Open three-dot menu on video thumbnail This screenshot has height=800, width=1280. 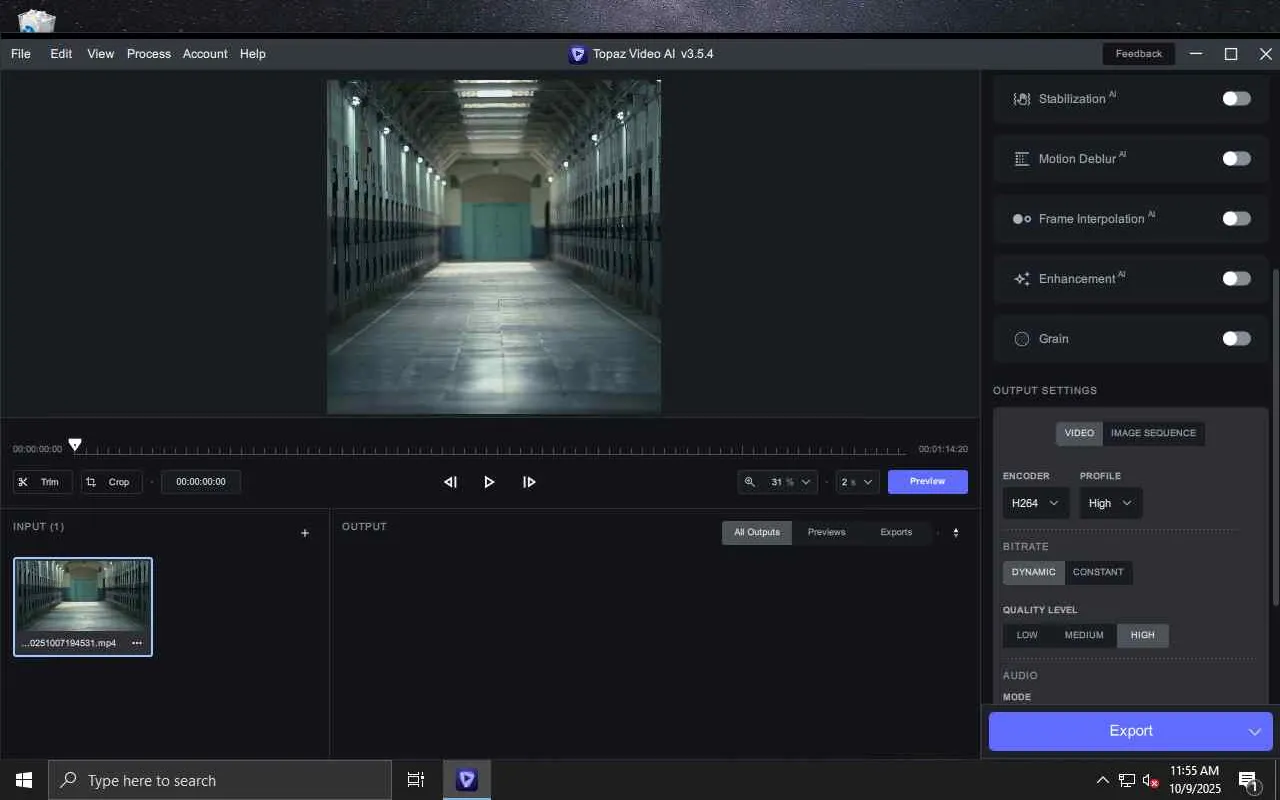pyautogui.click(x=137, y=643)
